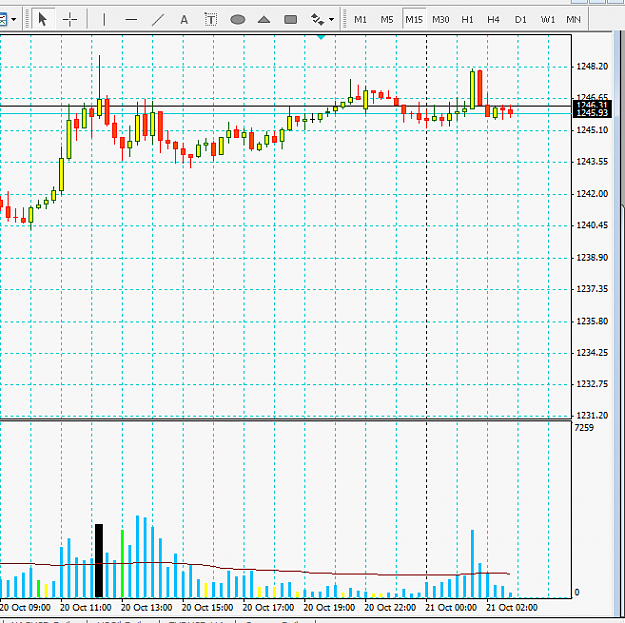Click the 1242.00 price axis label

click(592, 194)
